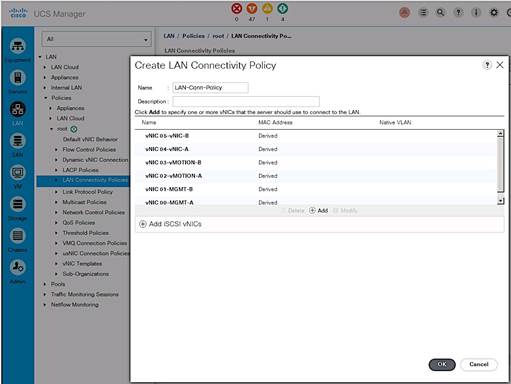The height and width of the screenshot is (384, 511).
Task: Expand the Netflow Monitoring node
Action: pos(45,305)
